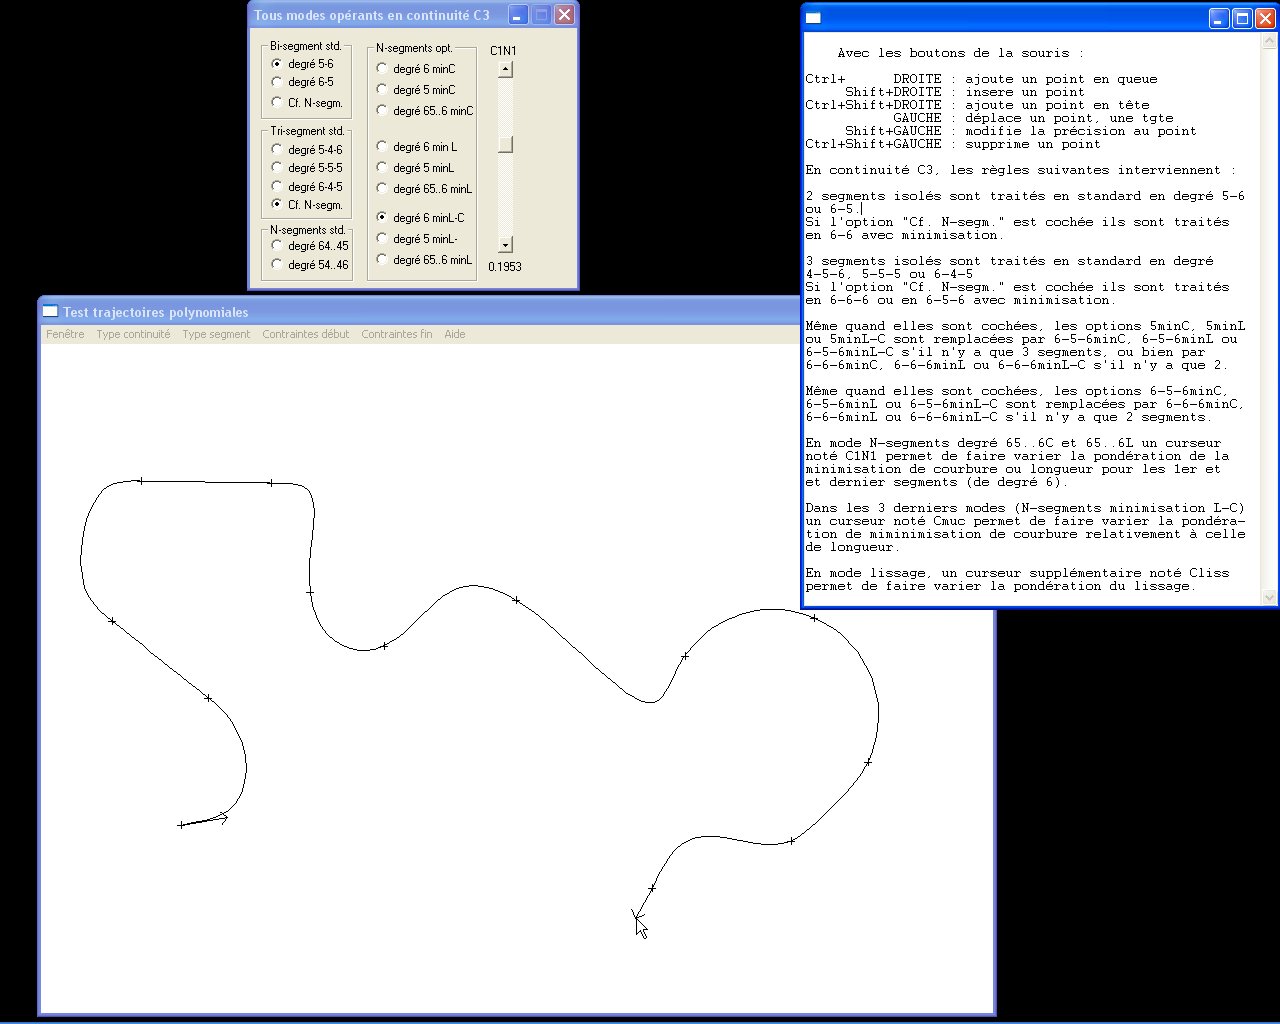Expand the Type segment menu
Viewport: 1280px width, 1024px height.
(x=216, y=334)
